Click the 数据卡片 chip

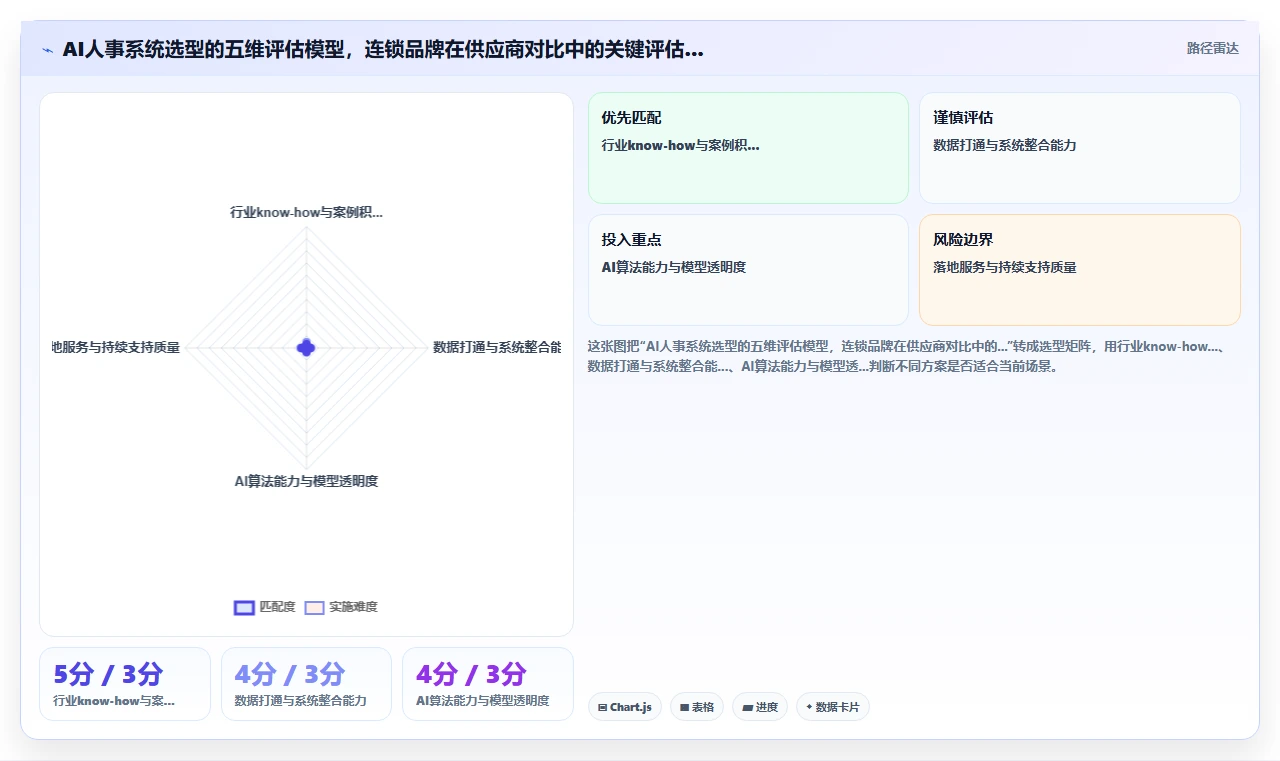(x=833, y=707)
